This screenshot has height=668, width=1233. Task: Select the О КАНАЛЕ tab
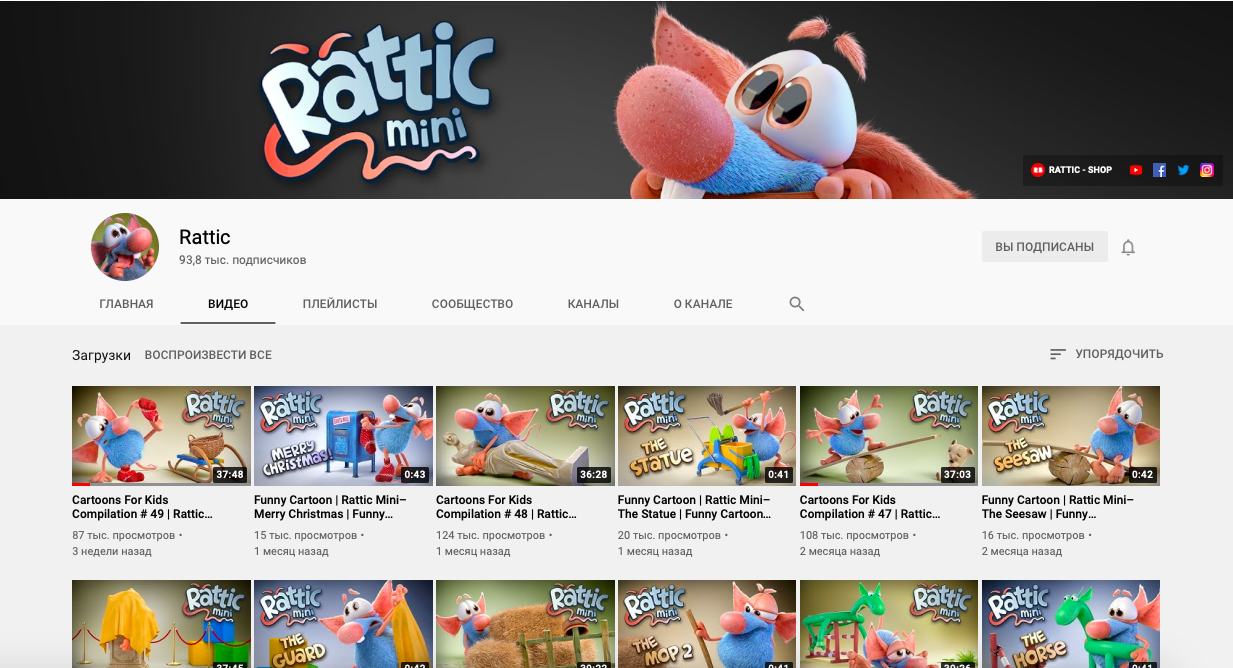[702, 304]
